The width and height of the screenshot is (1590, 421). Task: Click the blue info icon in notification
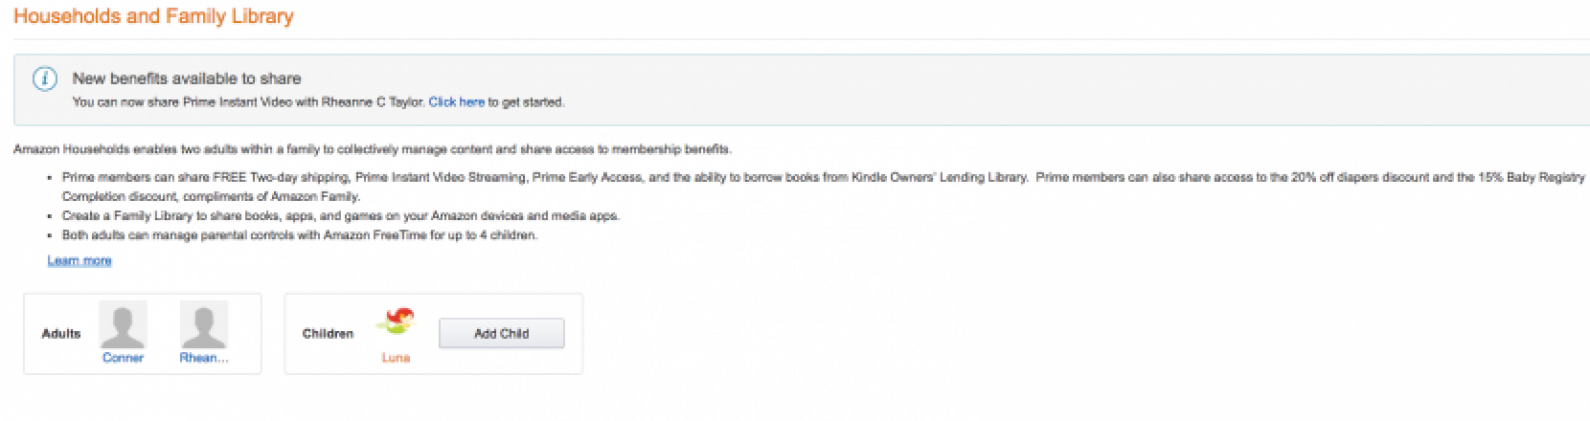tap(45, 78)
